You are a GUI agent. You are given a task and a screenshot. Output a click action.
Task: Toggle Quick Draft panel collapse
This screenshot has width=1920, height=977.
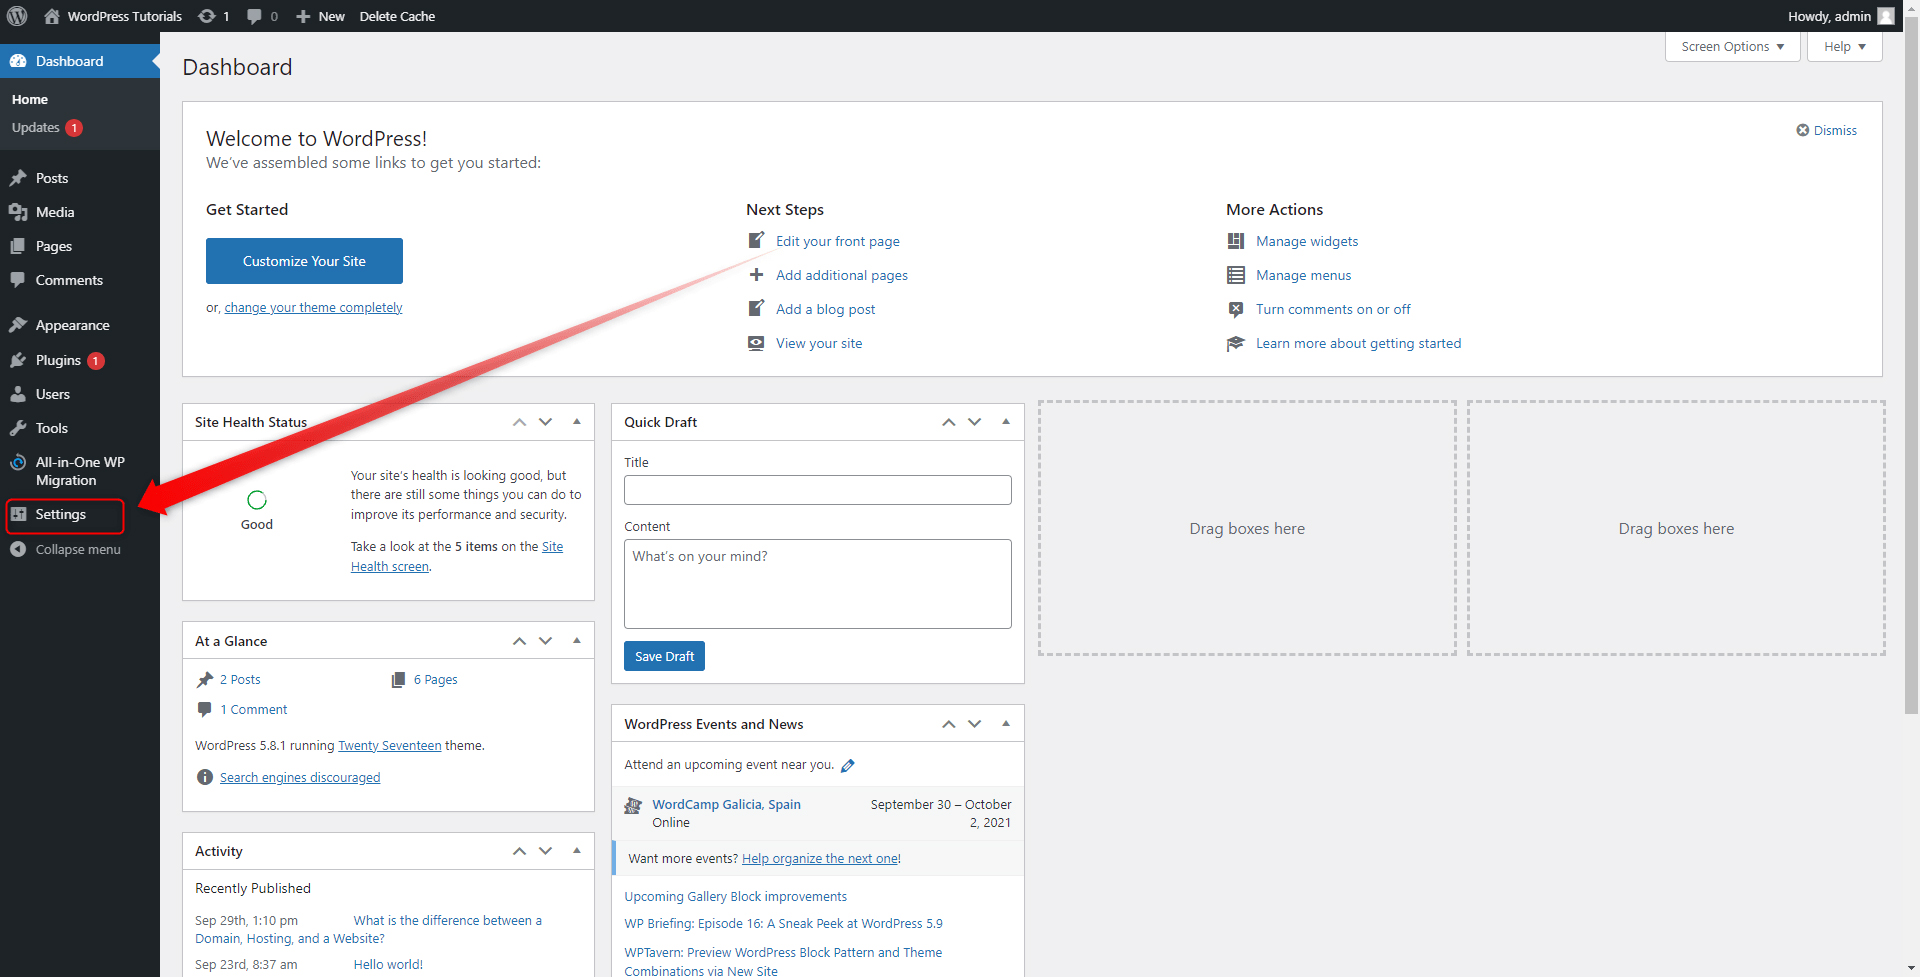coord(1006,422)
